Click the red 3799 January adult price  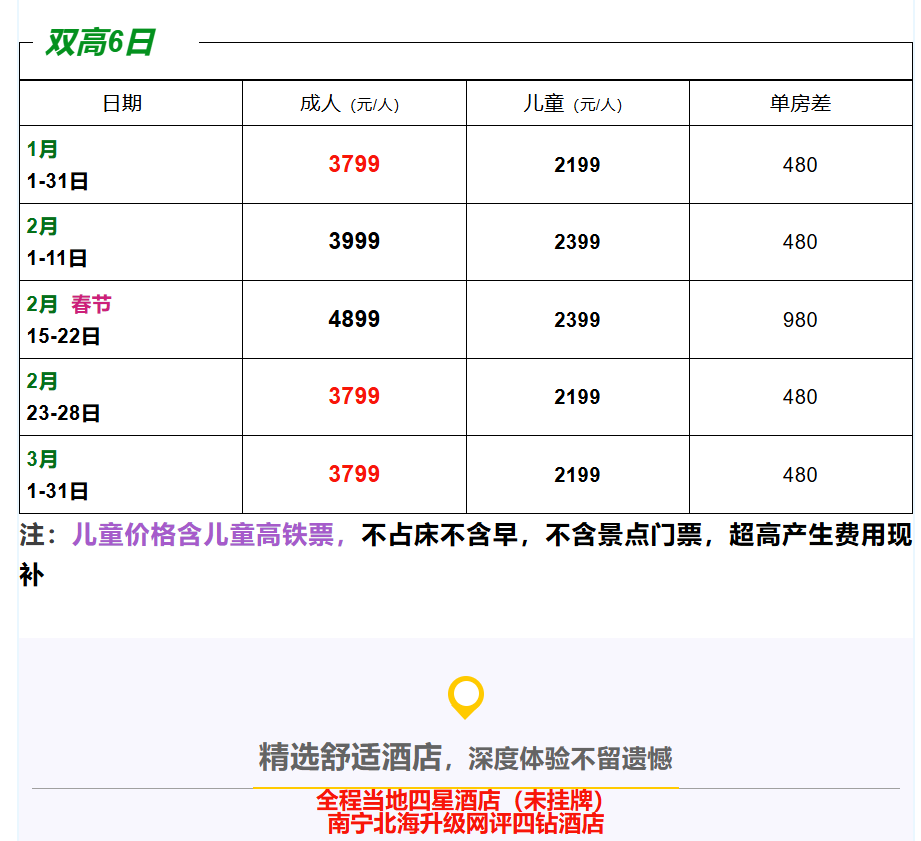[x=353, y=163]
